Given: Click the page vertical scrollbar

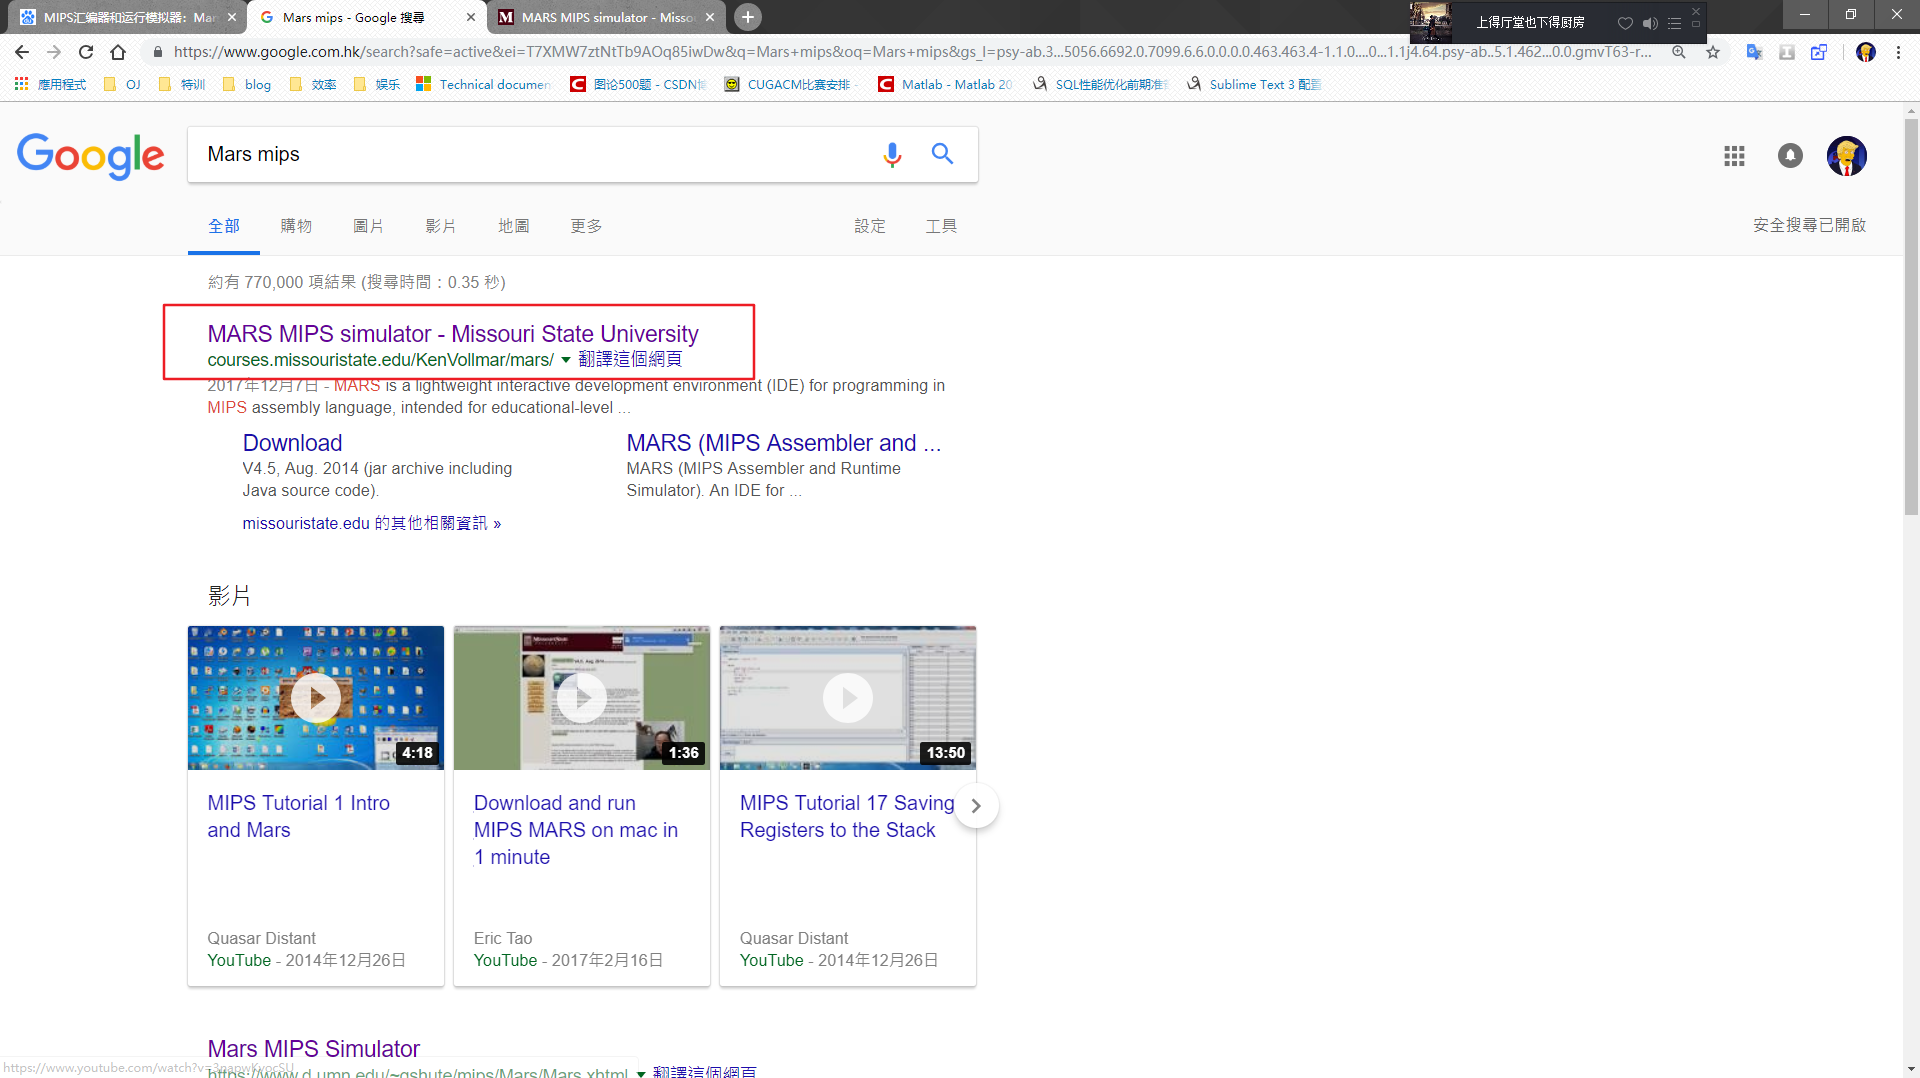Looking at the screenshot, I should pos(1911,316).
